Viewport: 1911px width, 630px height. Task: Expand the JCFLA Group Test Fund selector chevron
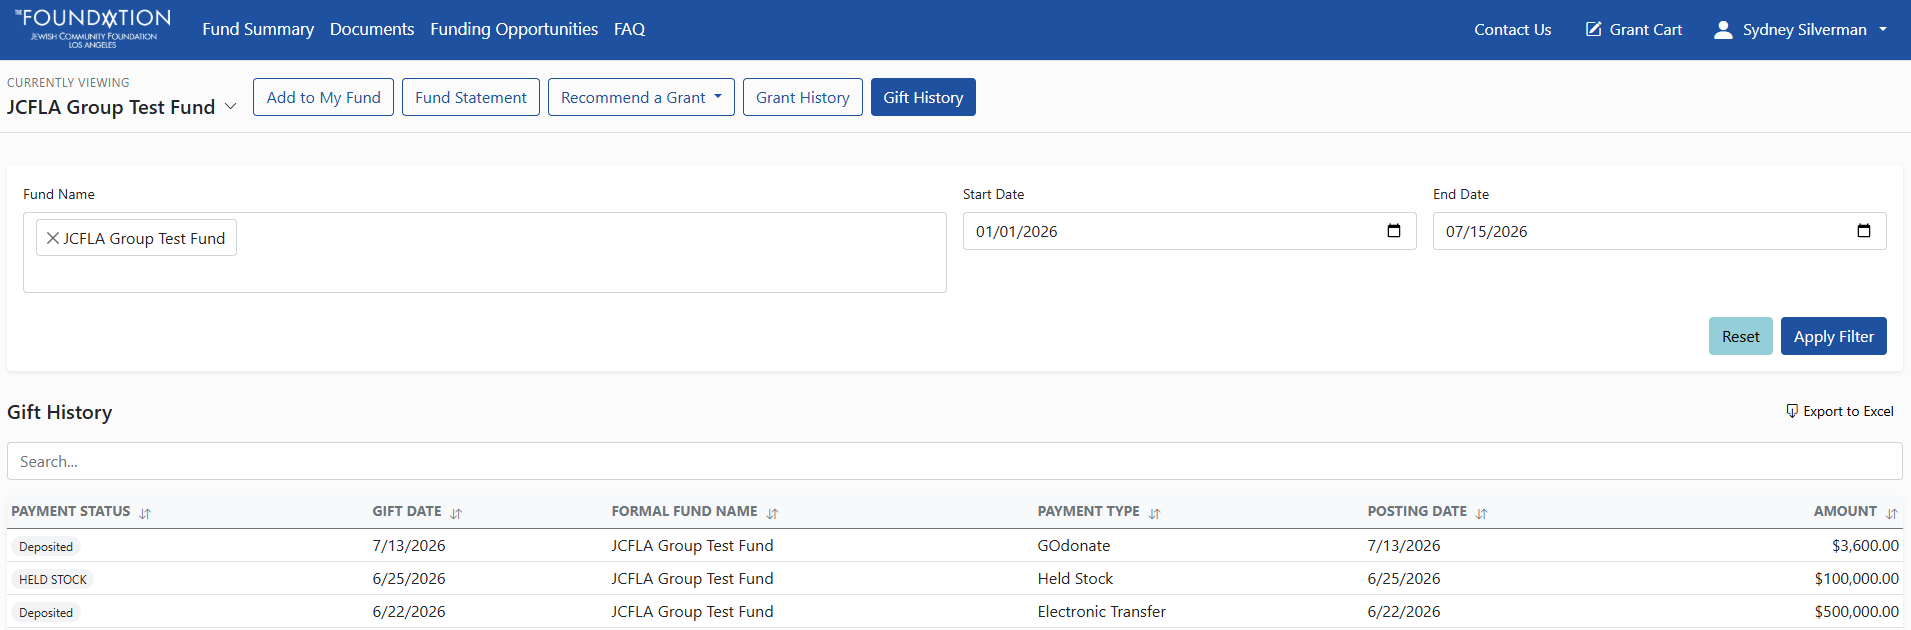[230, 106]
